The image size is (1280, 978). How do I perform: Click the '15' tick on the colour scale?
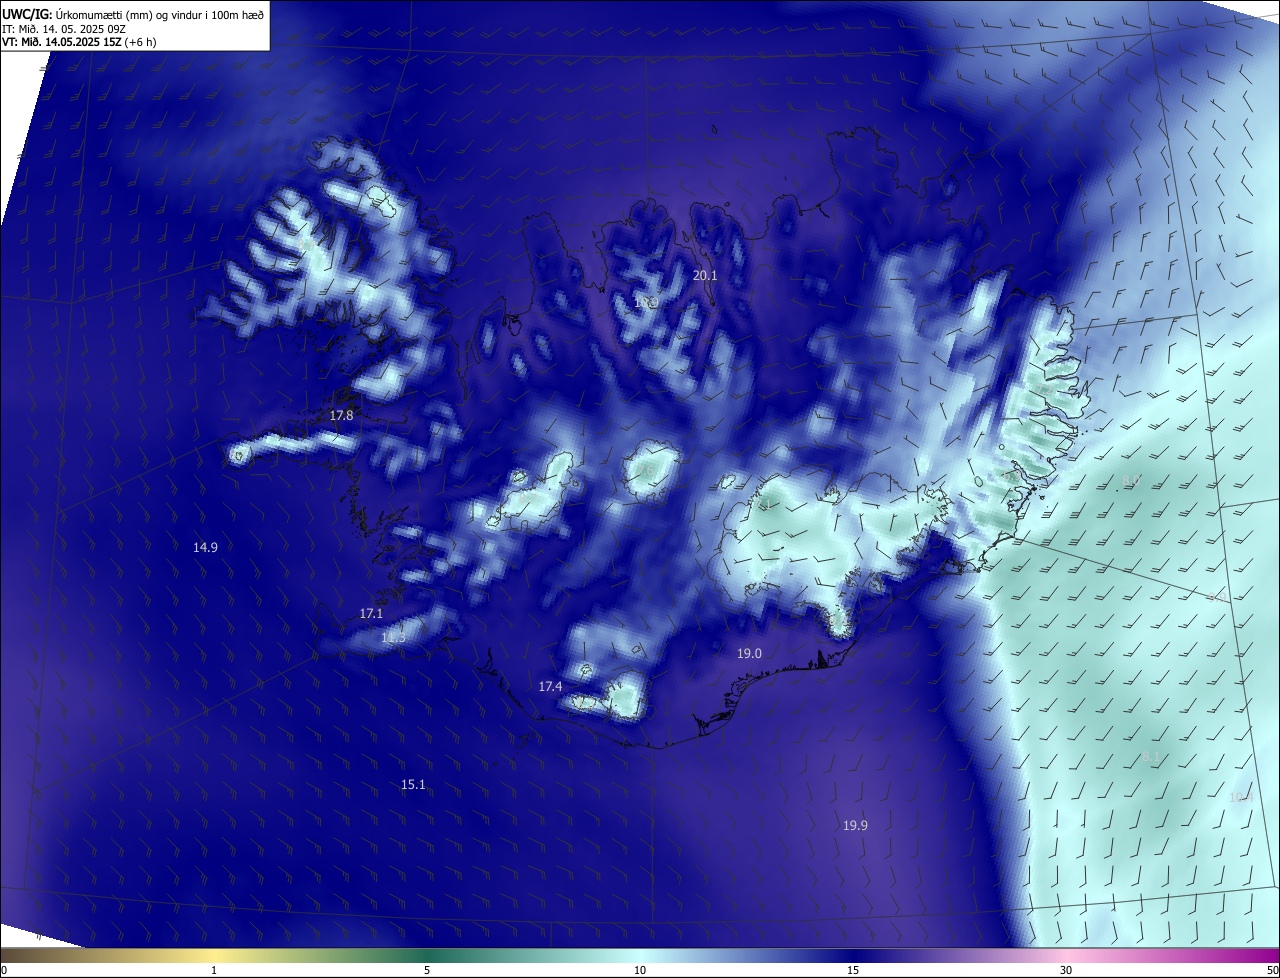tap(853, 970)
